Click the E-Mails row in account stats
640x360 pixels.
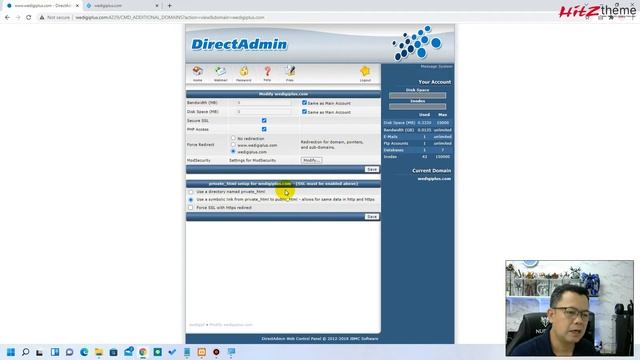(417, 136)
